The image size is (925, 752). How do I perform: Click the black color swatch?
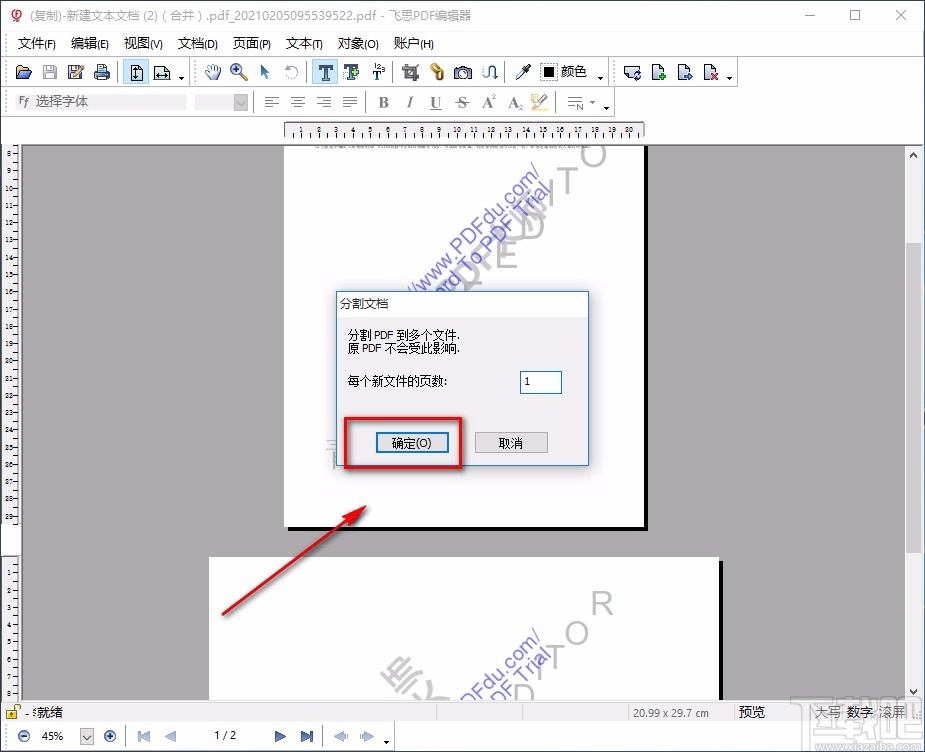pyautogui.click(x=549, y=72)
